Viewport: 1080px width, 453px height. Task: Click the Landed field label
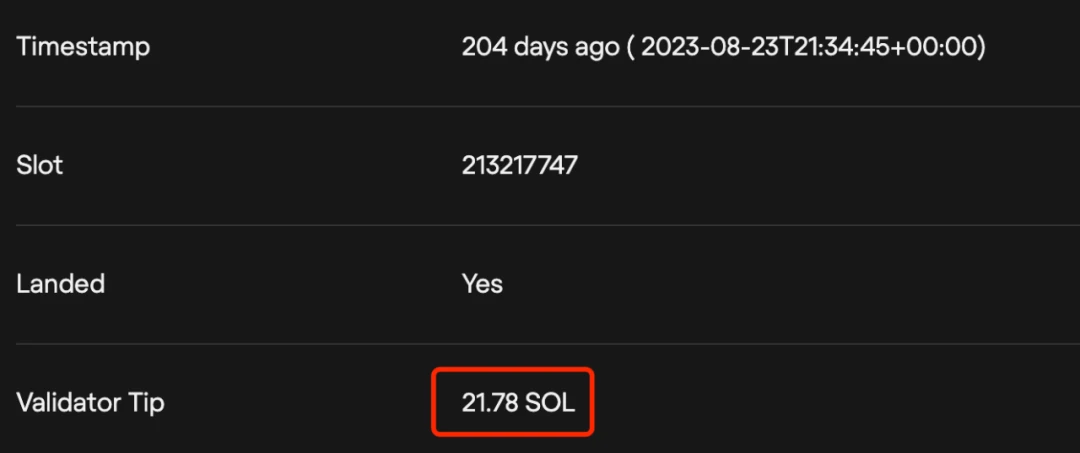coord(60,284)
